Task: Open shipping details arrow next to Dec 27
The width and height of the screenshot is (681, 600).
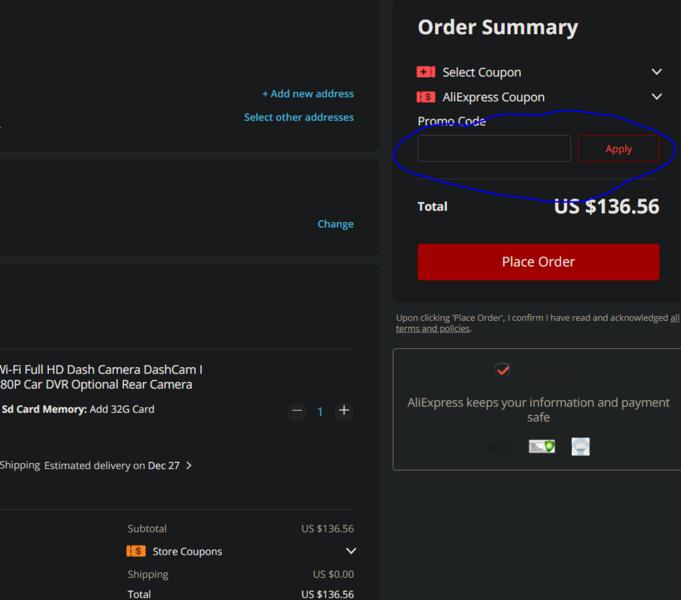Action: (x=189, y=465)
